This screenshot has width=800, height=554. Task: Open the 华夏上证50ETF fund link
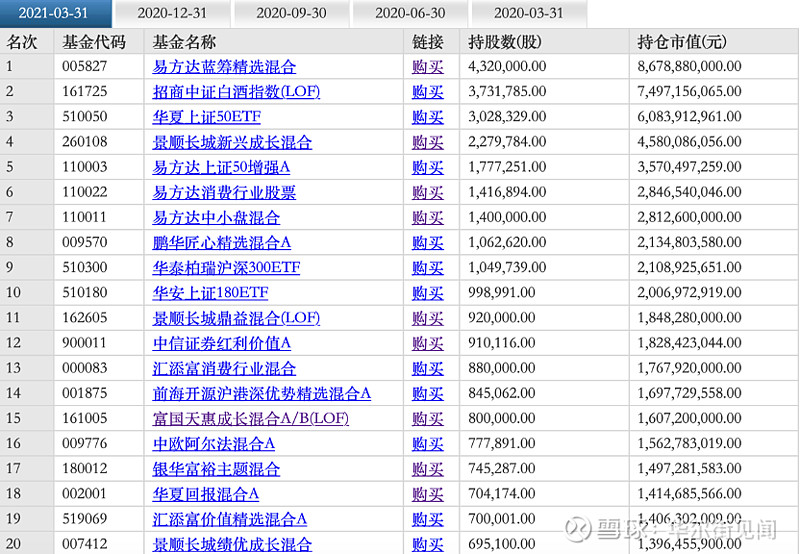point(206,116)
